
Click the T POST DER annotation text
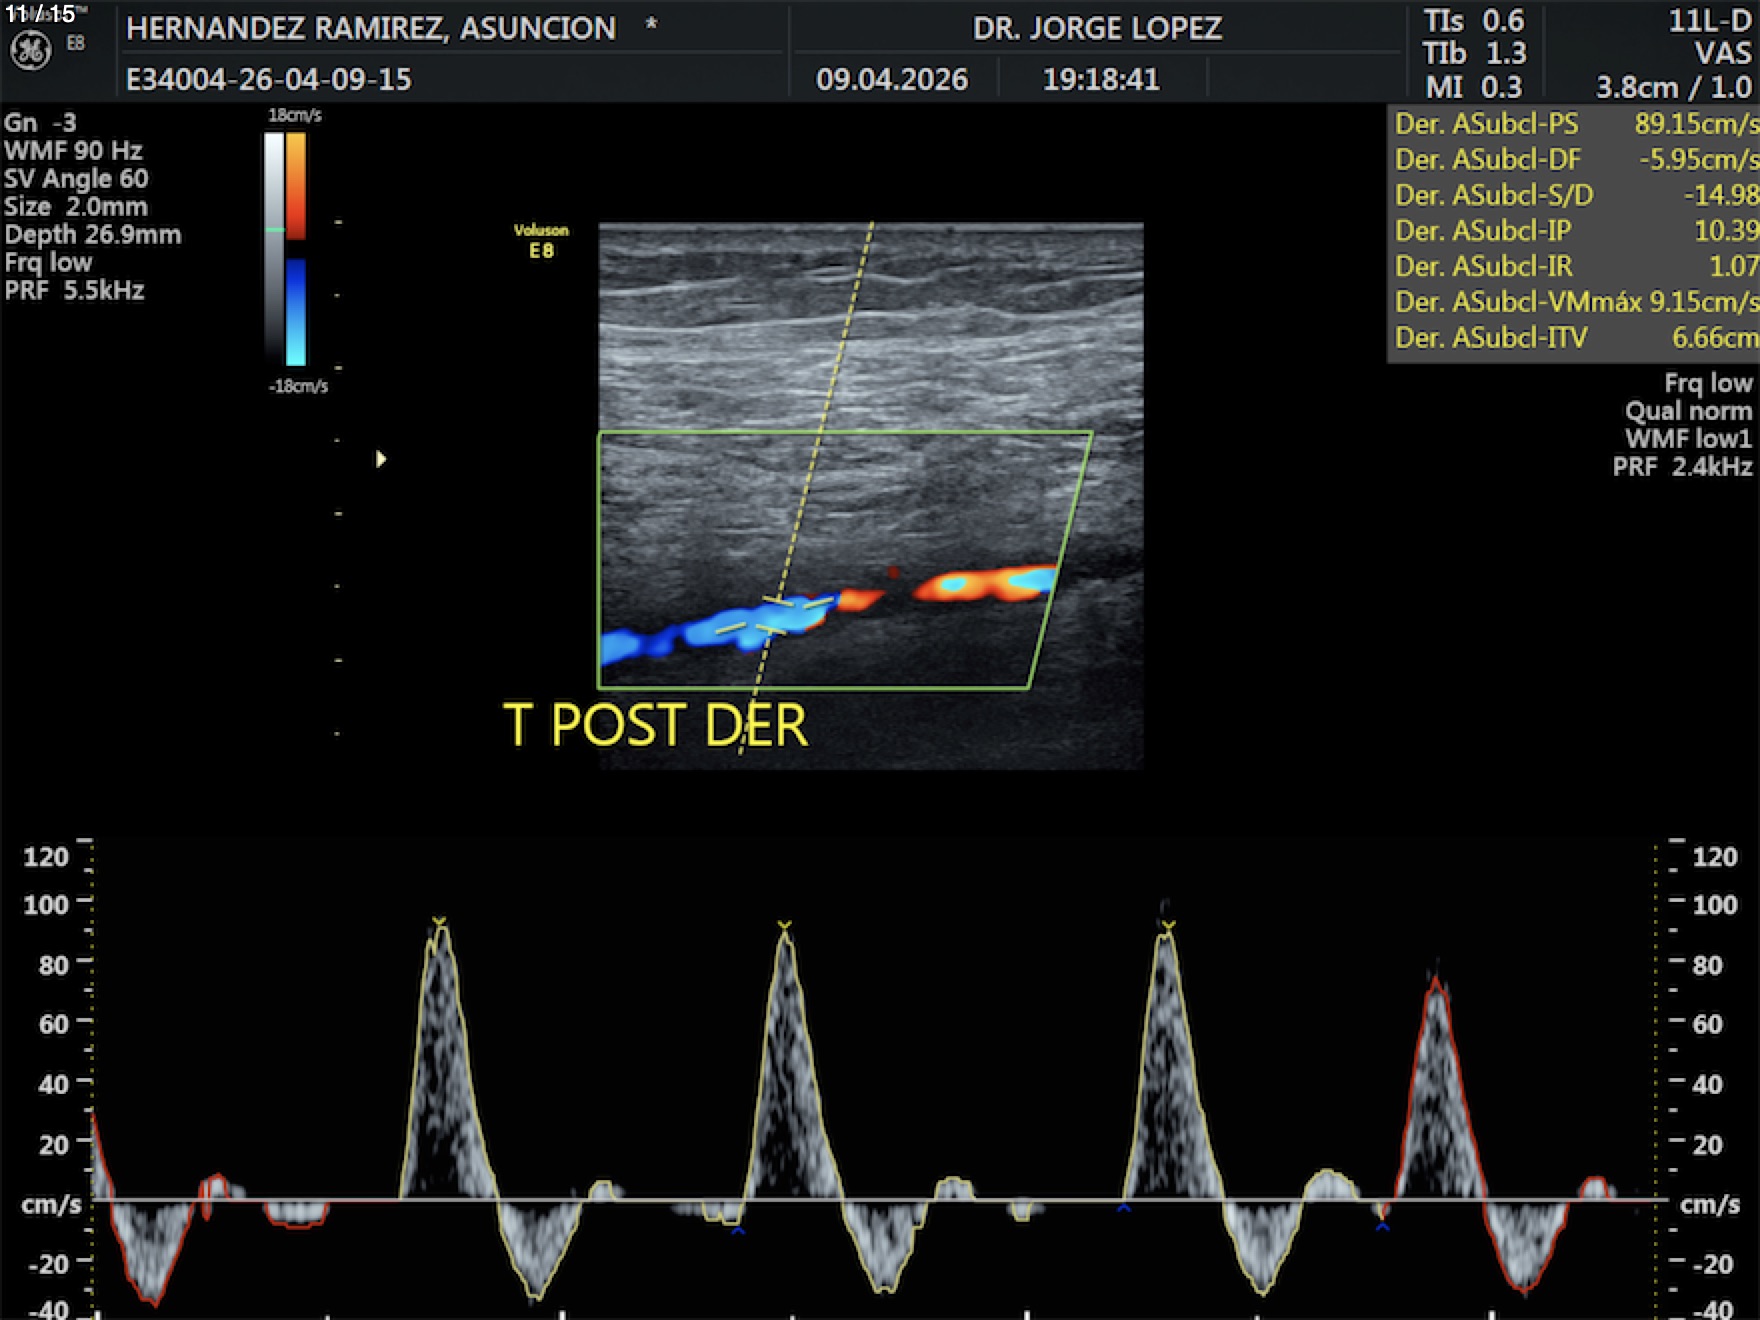pyautogui.click(x=655, y=725)
